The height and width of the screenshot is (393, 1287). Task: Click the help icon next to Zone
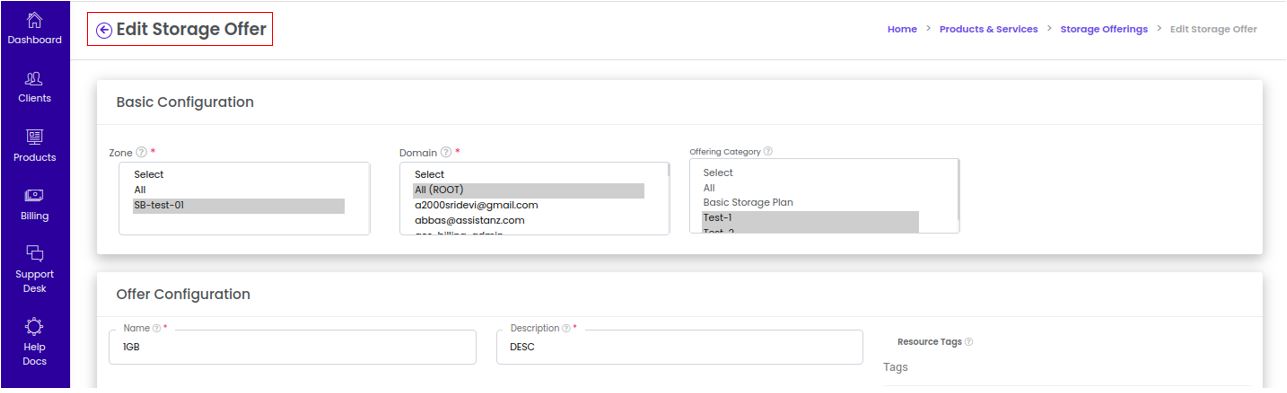click(141, 152)
